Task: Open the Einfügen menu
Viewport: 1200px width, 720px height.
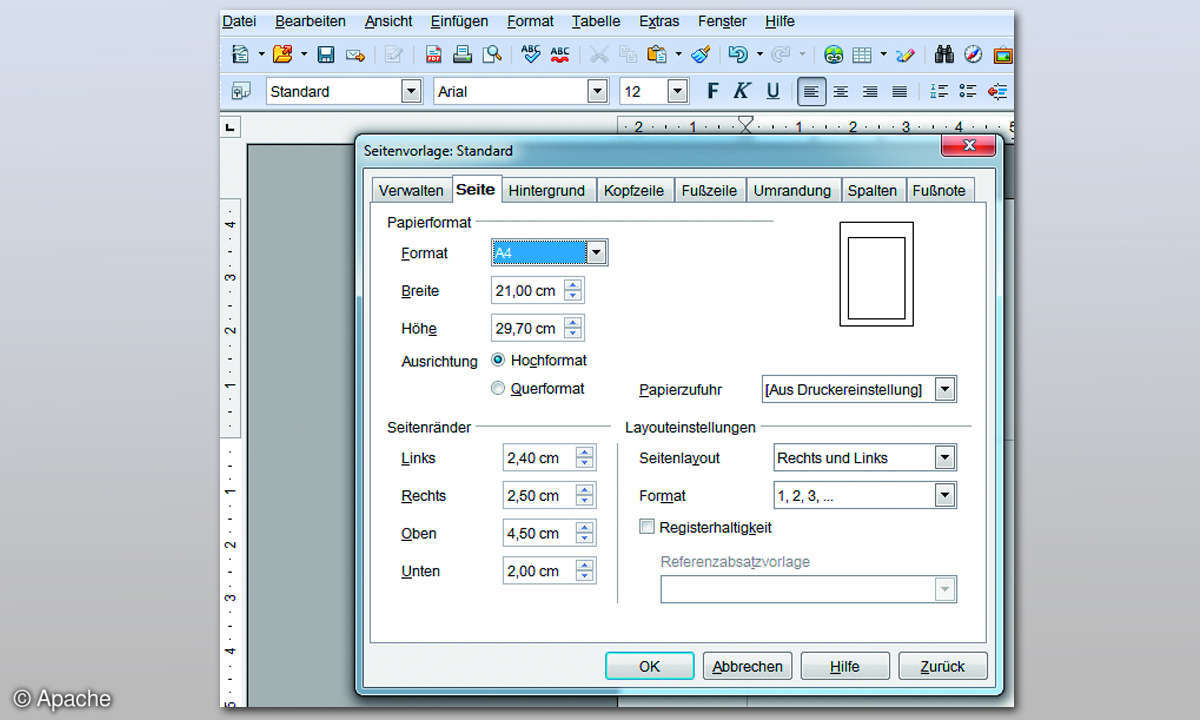Action: pos(460,21)
